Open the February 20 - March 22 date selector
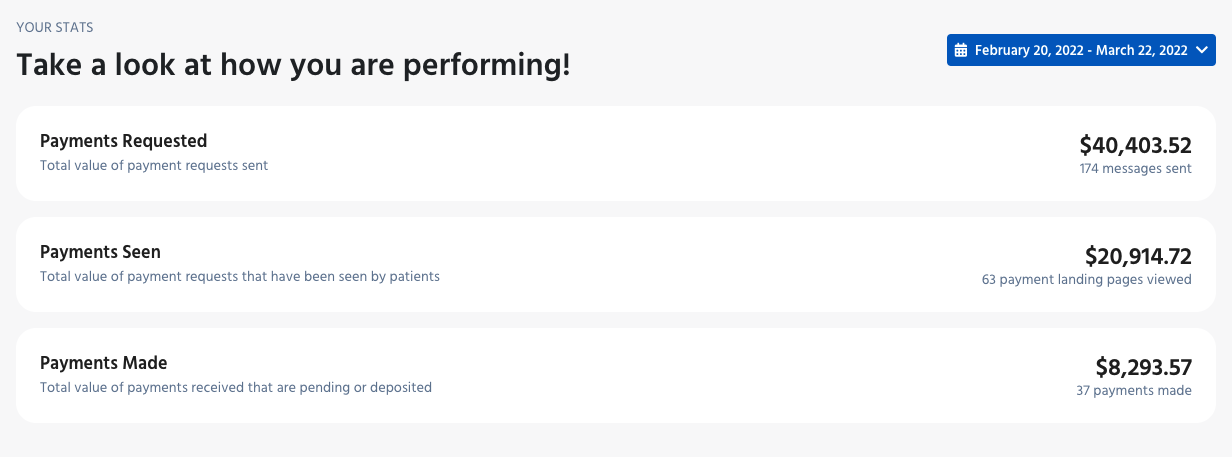Screen dimensions: 1232x457 point(1081,50)
